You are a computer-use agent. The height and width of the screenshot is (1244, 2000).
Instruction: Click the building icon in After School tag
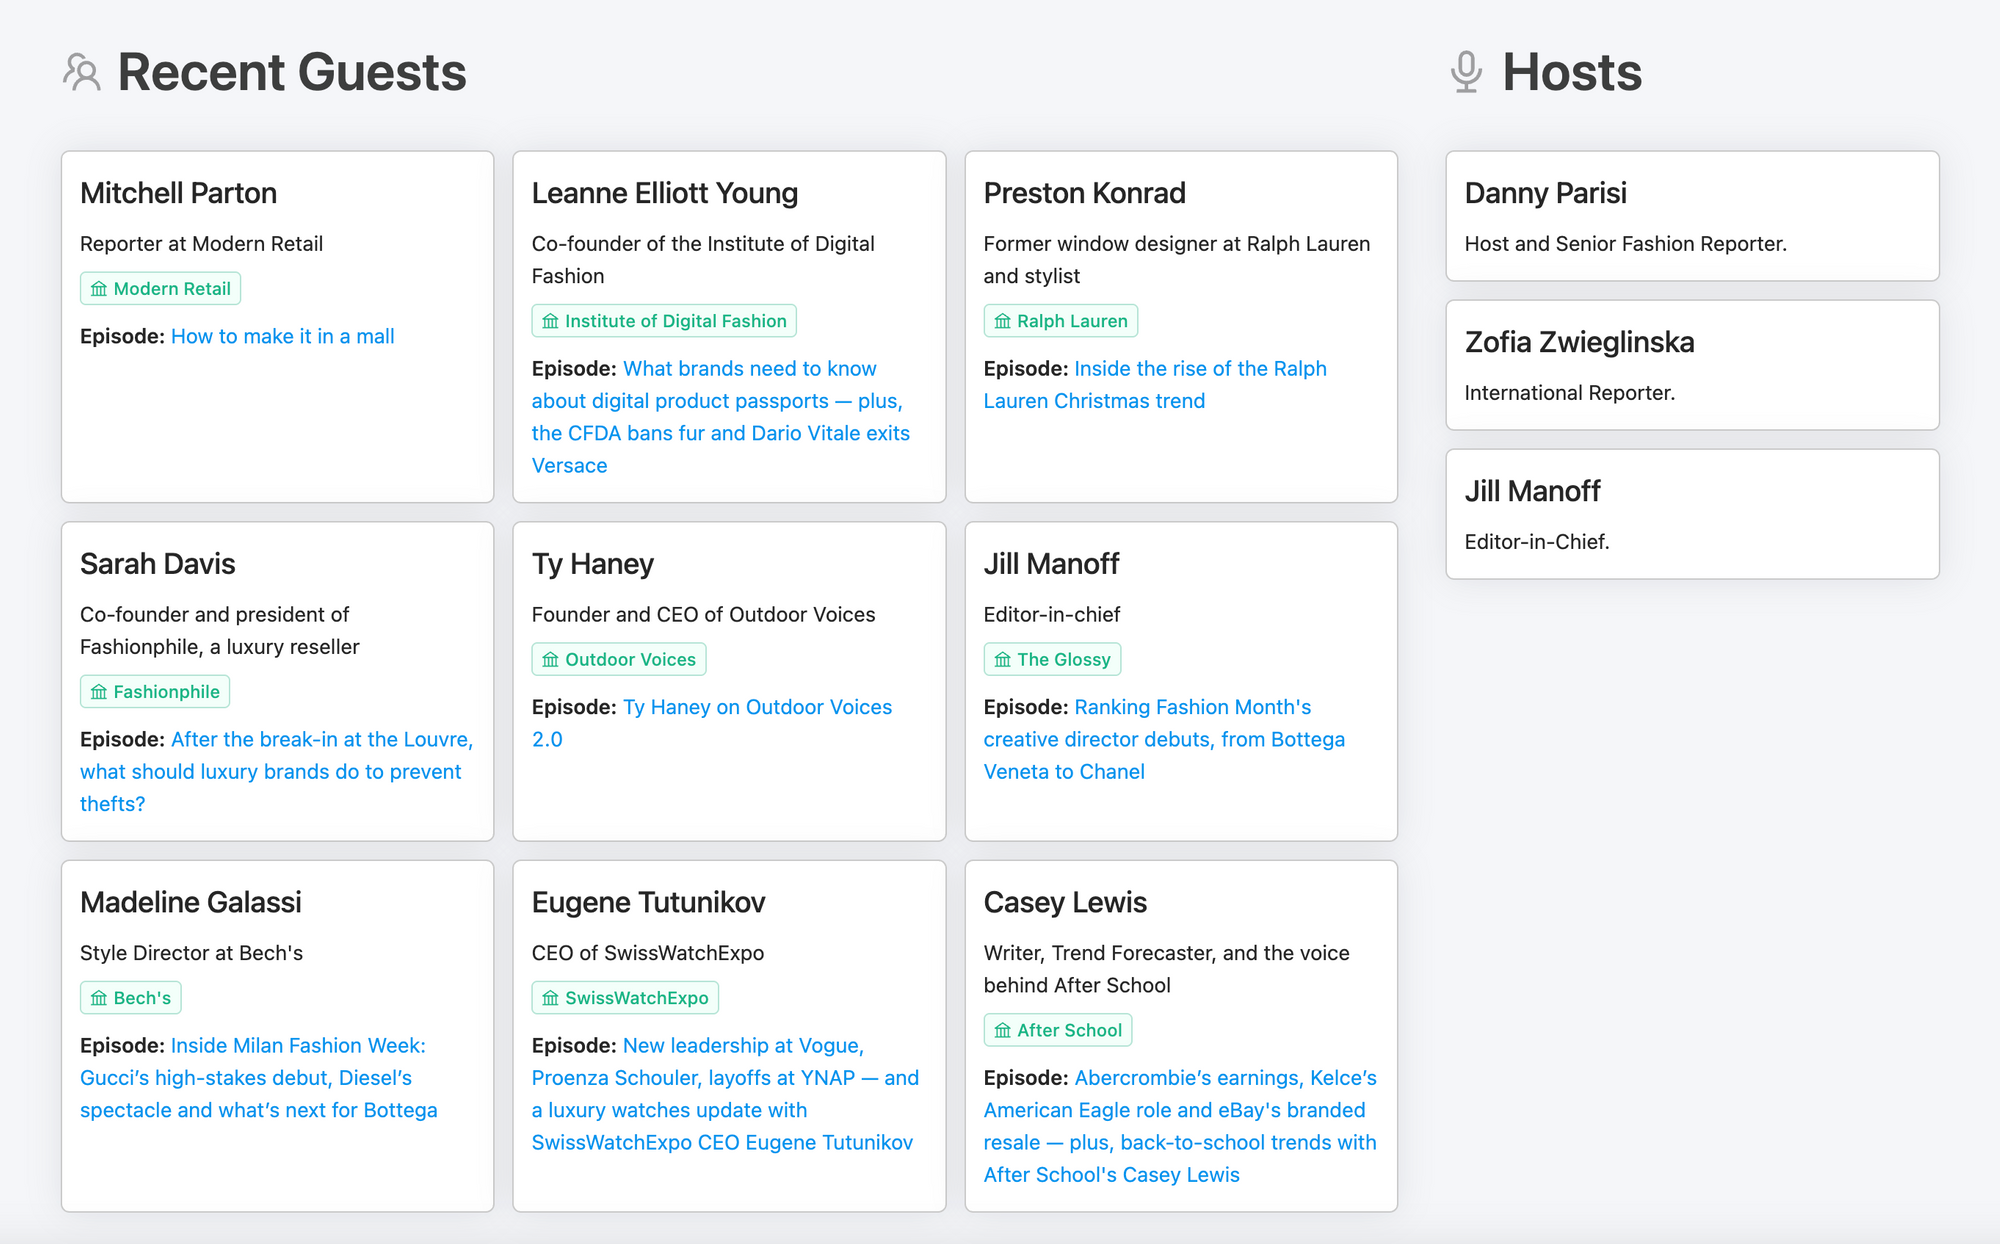coord(1002,1031)
